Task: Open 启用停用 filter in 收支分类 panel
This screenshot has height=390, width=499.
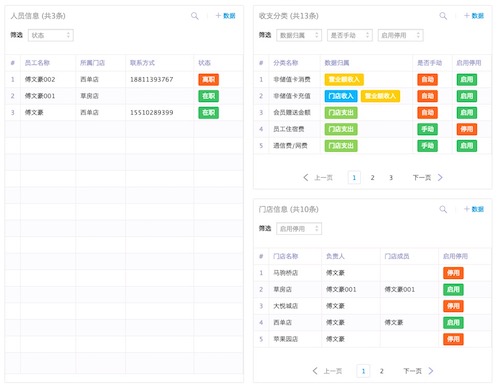Action: tap(400, 35)
